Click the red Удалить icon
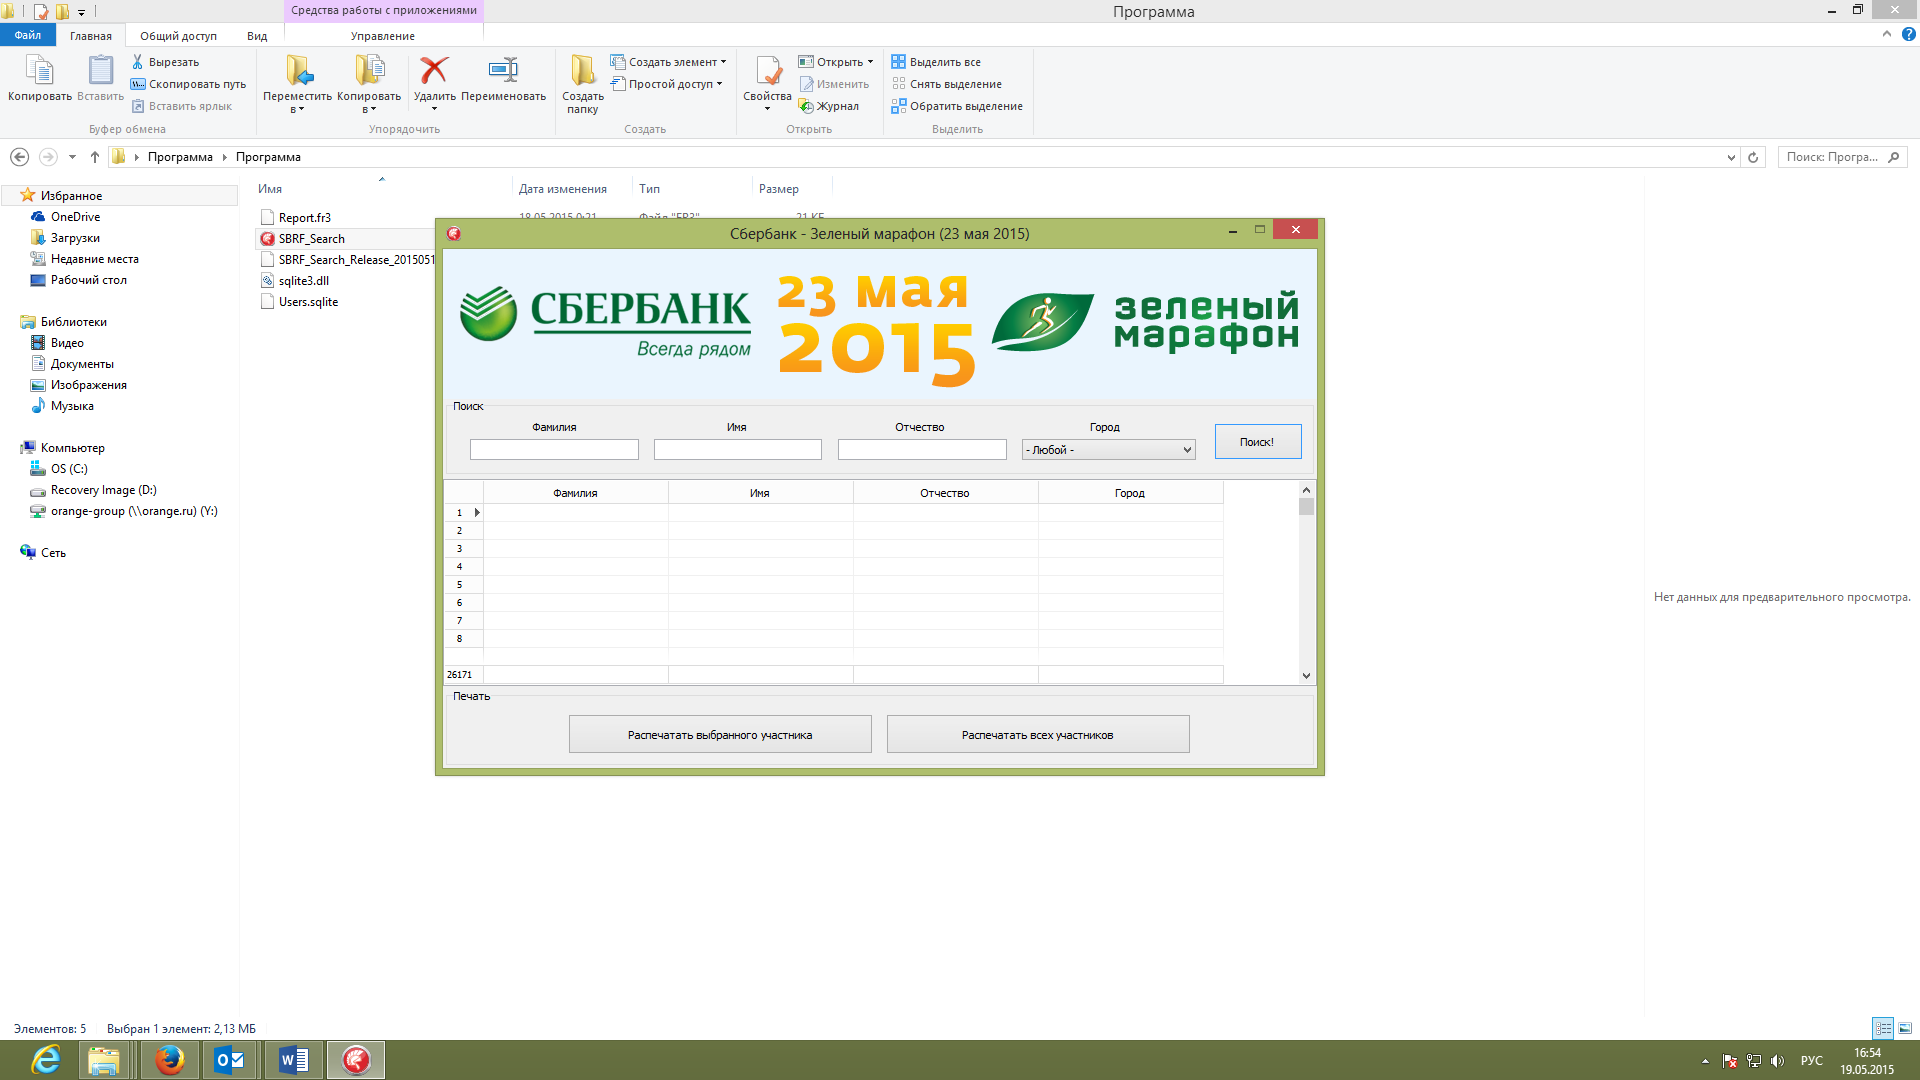1920x1080 pixels. [434, 70]
